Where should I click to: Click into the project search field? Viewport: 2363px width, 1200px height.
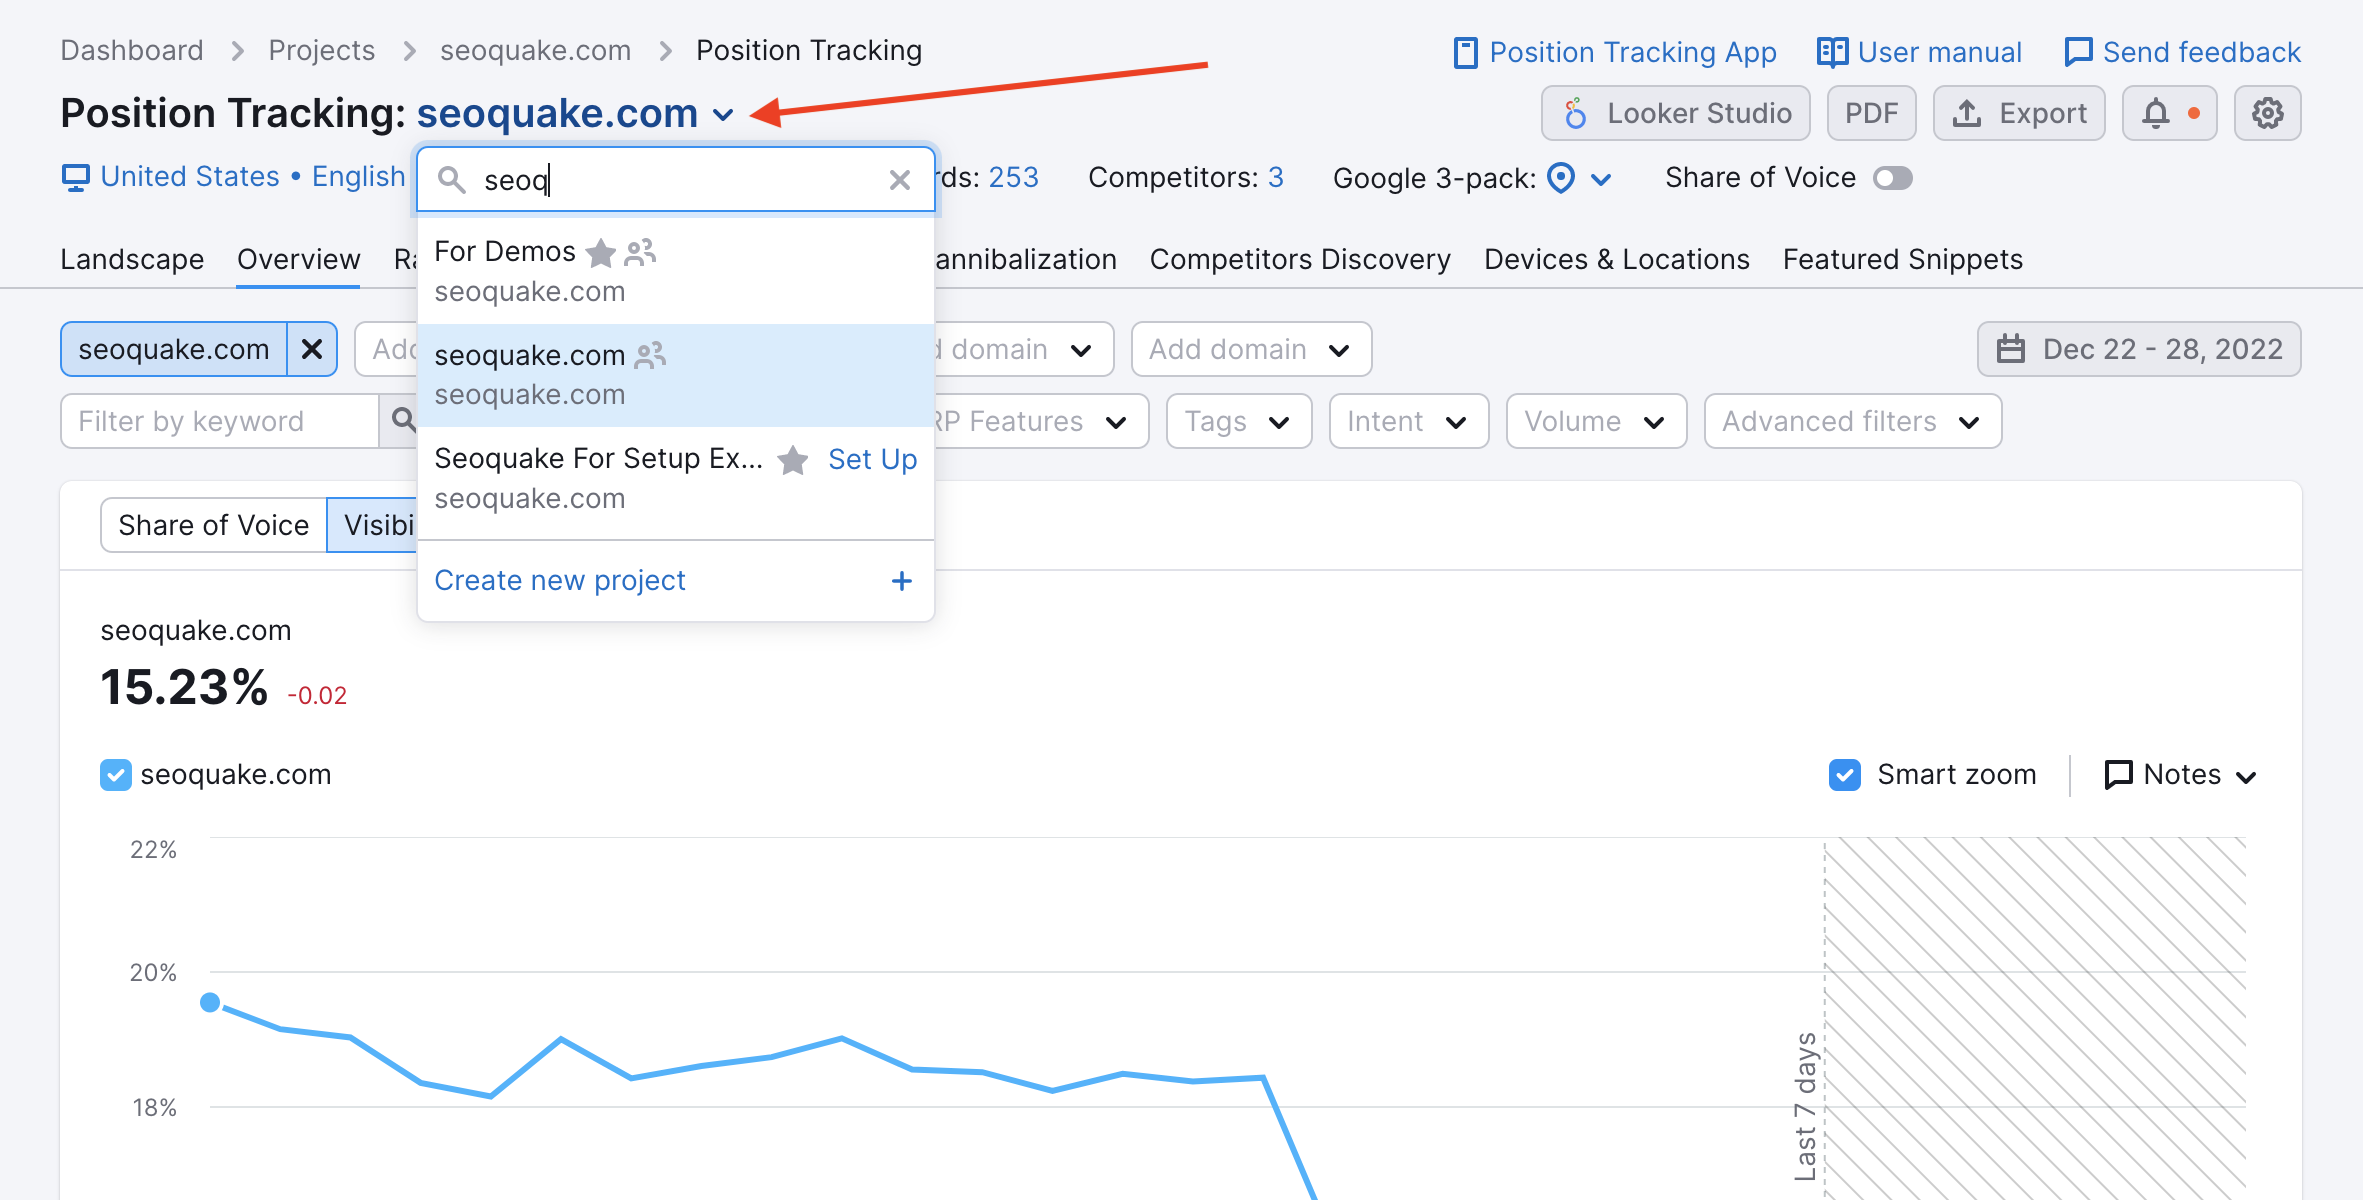tap(676, 180)
